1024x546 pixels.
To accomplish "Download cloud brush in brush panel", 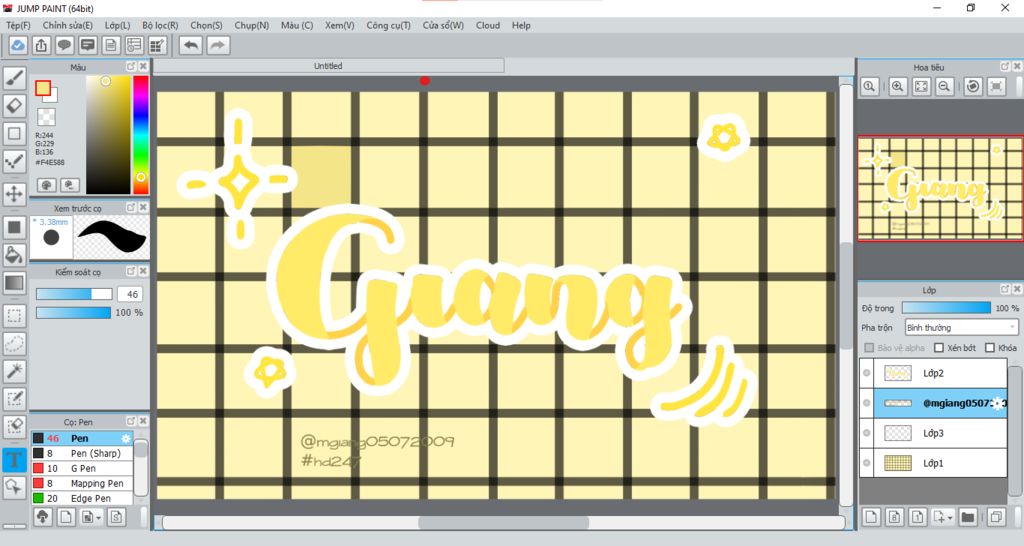I will pyautogui.click(x=42, y=517).
